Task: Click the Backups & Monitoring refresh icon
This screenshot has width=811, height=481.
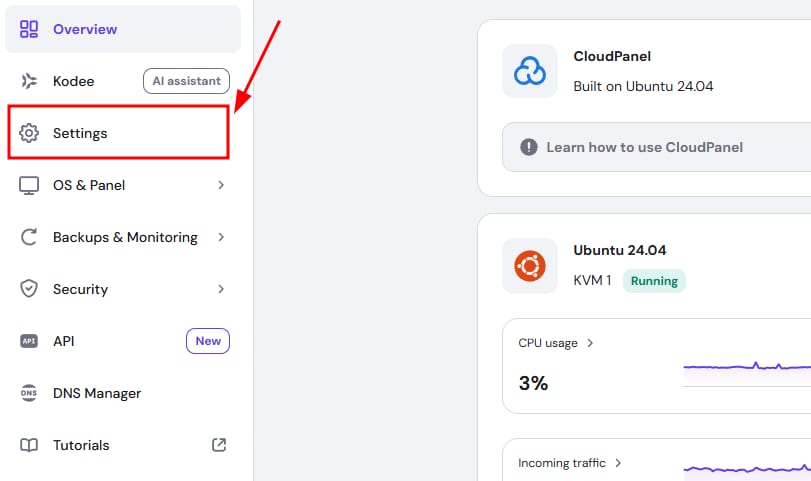Action: (x=29, y=237)
